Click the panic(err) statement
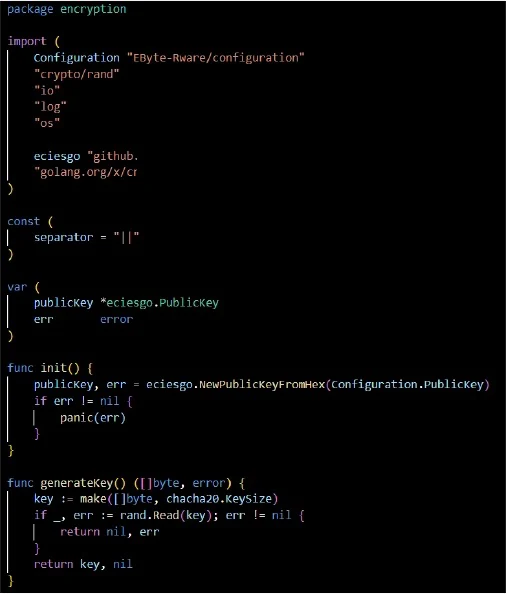Viewport: 506px width, 594px height. (93, 417)
